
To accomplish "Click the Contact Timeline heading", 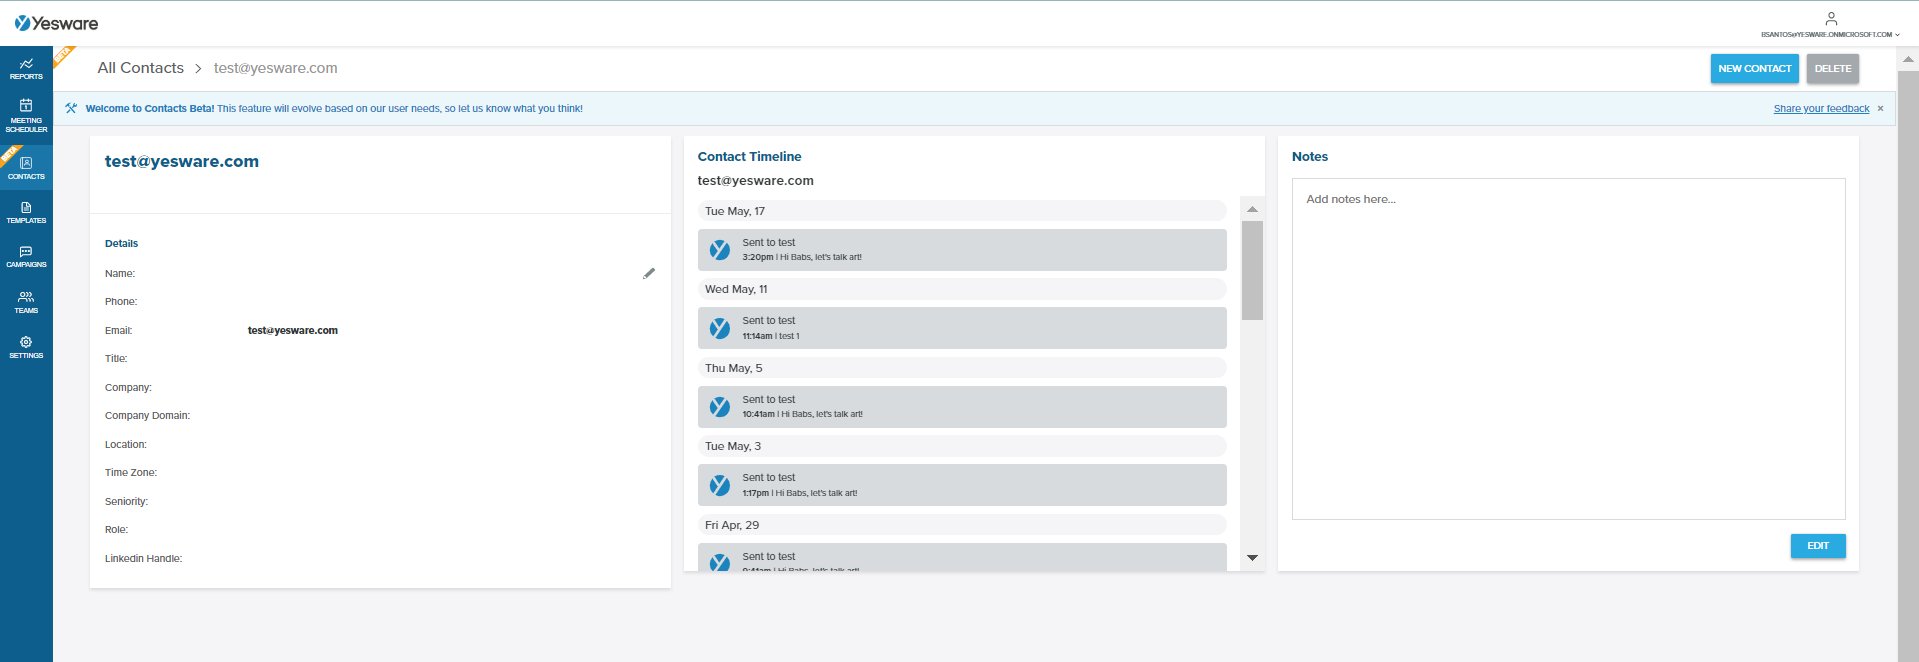I will pos(749,157).
